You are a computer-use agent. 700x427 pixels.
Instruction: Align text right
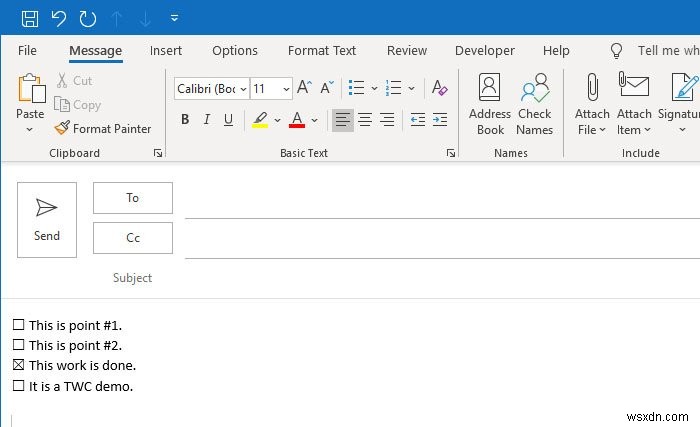coord(387,120)
